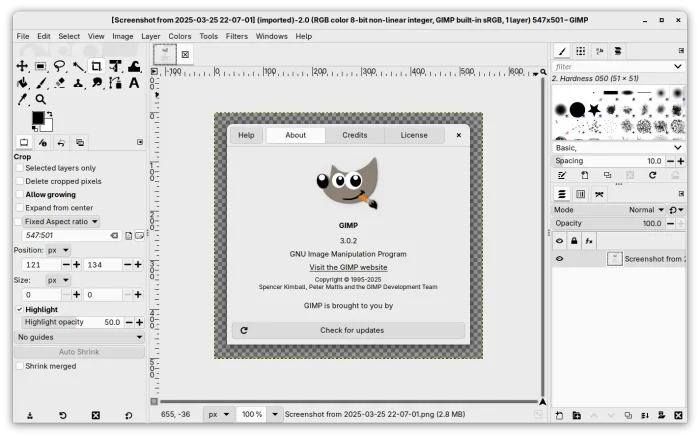The height and width of the screenshot is (437, 700).
Task: Open the No guides dropdown
Action: [x=79, y=337]
